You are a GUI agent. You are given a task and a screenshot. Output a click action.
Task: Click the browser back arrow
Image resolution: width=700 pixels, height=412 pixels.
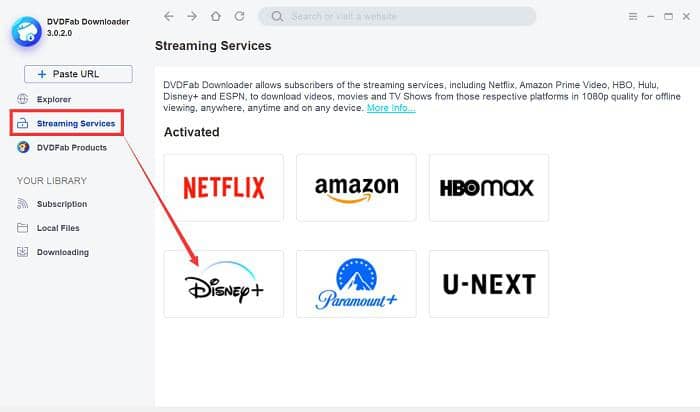pyautogui.click(x=169, y=17)
